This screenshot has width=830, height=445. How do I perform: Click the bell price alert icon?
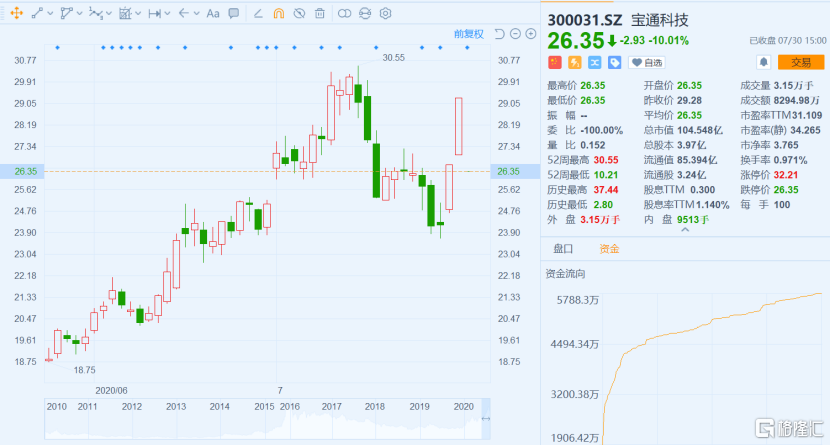763,62
